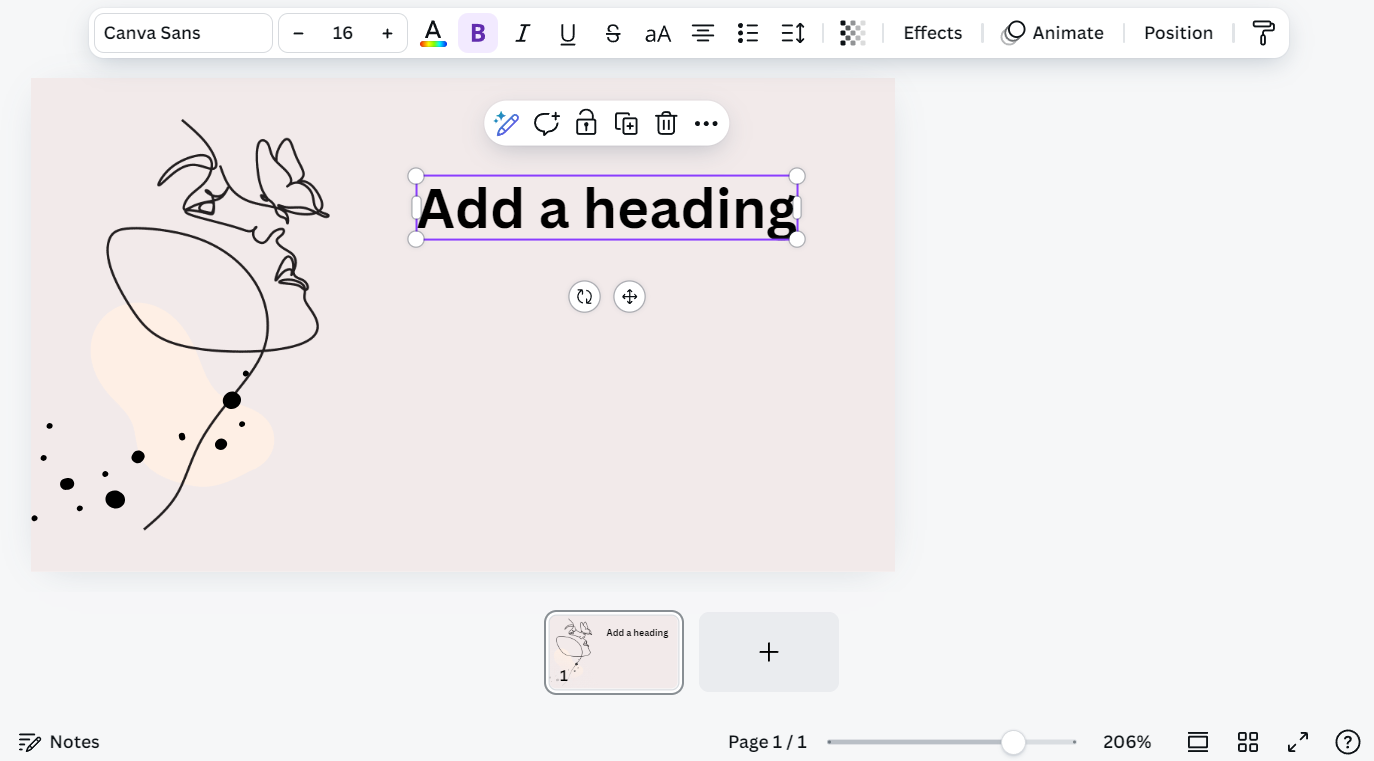
Task: Open the Effects panel
Action: (932, 32)
